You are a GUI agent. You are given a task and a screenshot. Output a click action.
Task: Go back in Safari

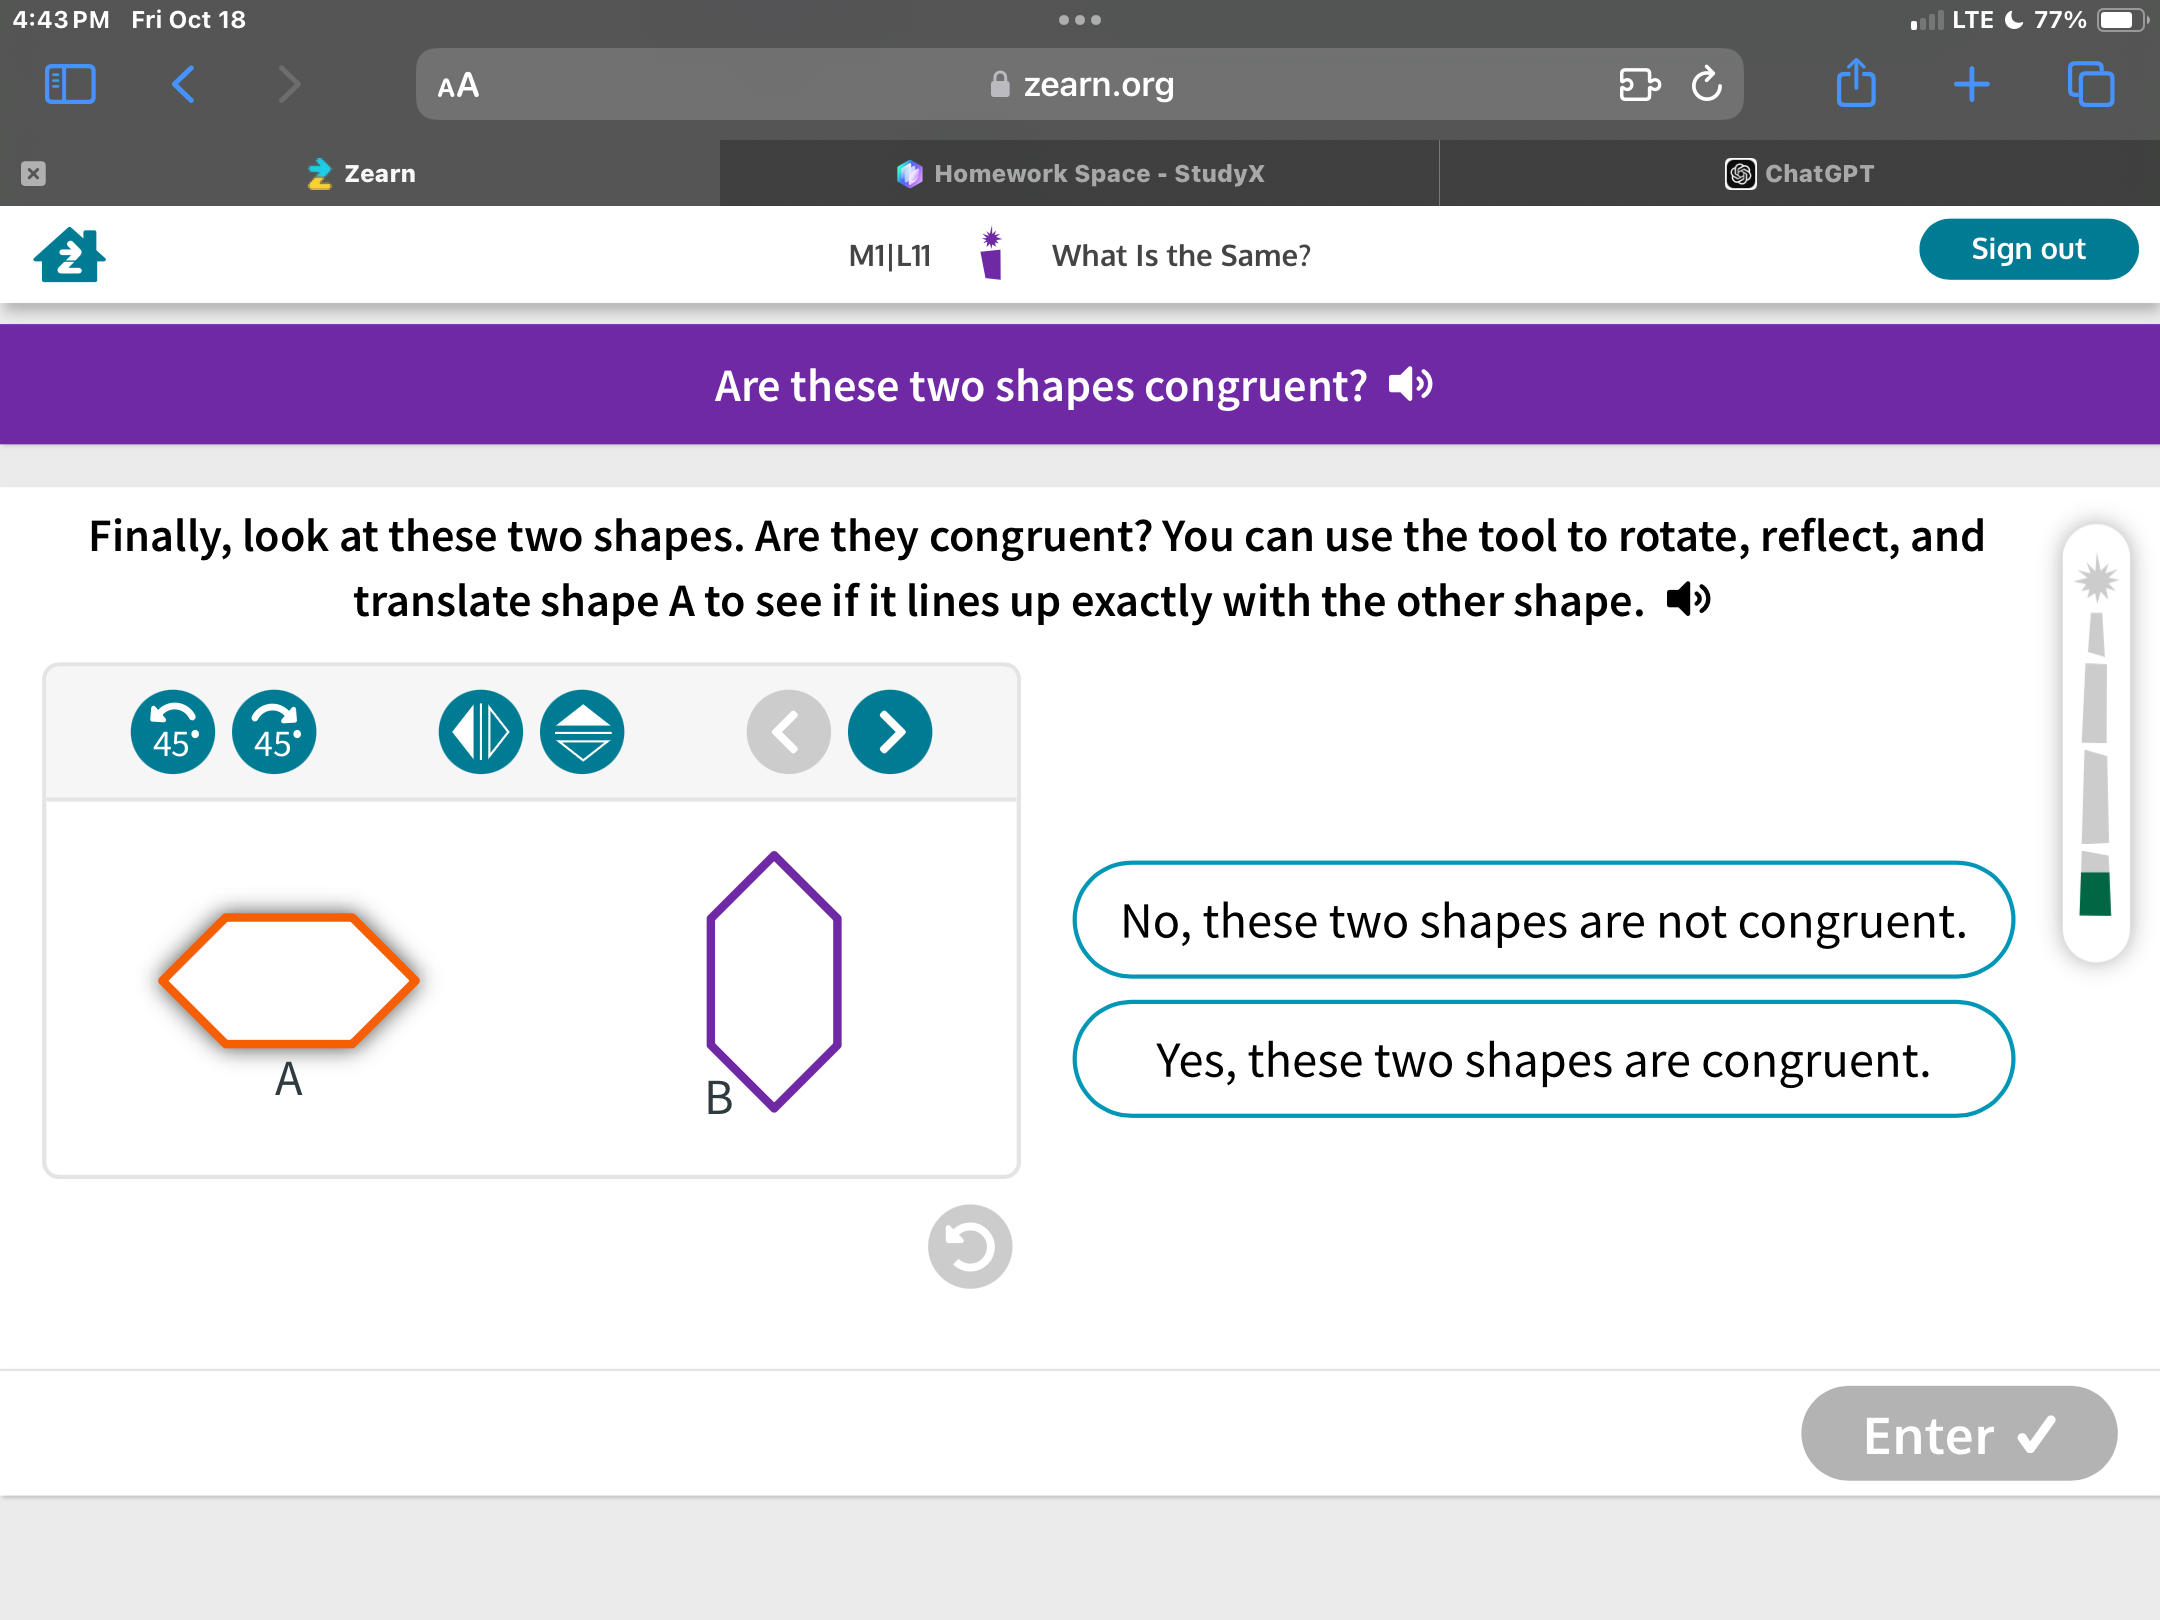coord(183,84)
